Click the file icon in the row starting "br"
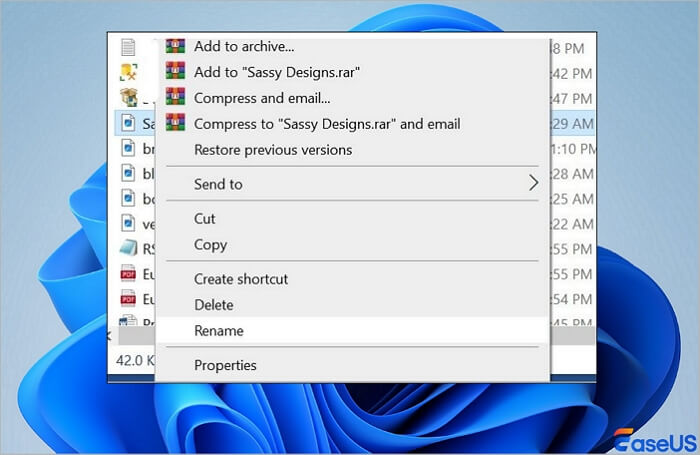 click(128, 148)
